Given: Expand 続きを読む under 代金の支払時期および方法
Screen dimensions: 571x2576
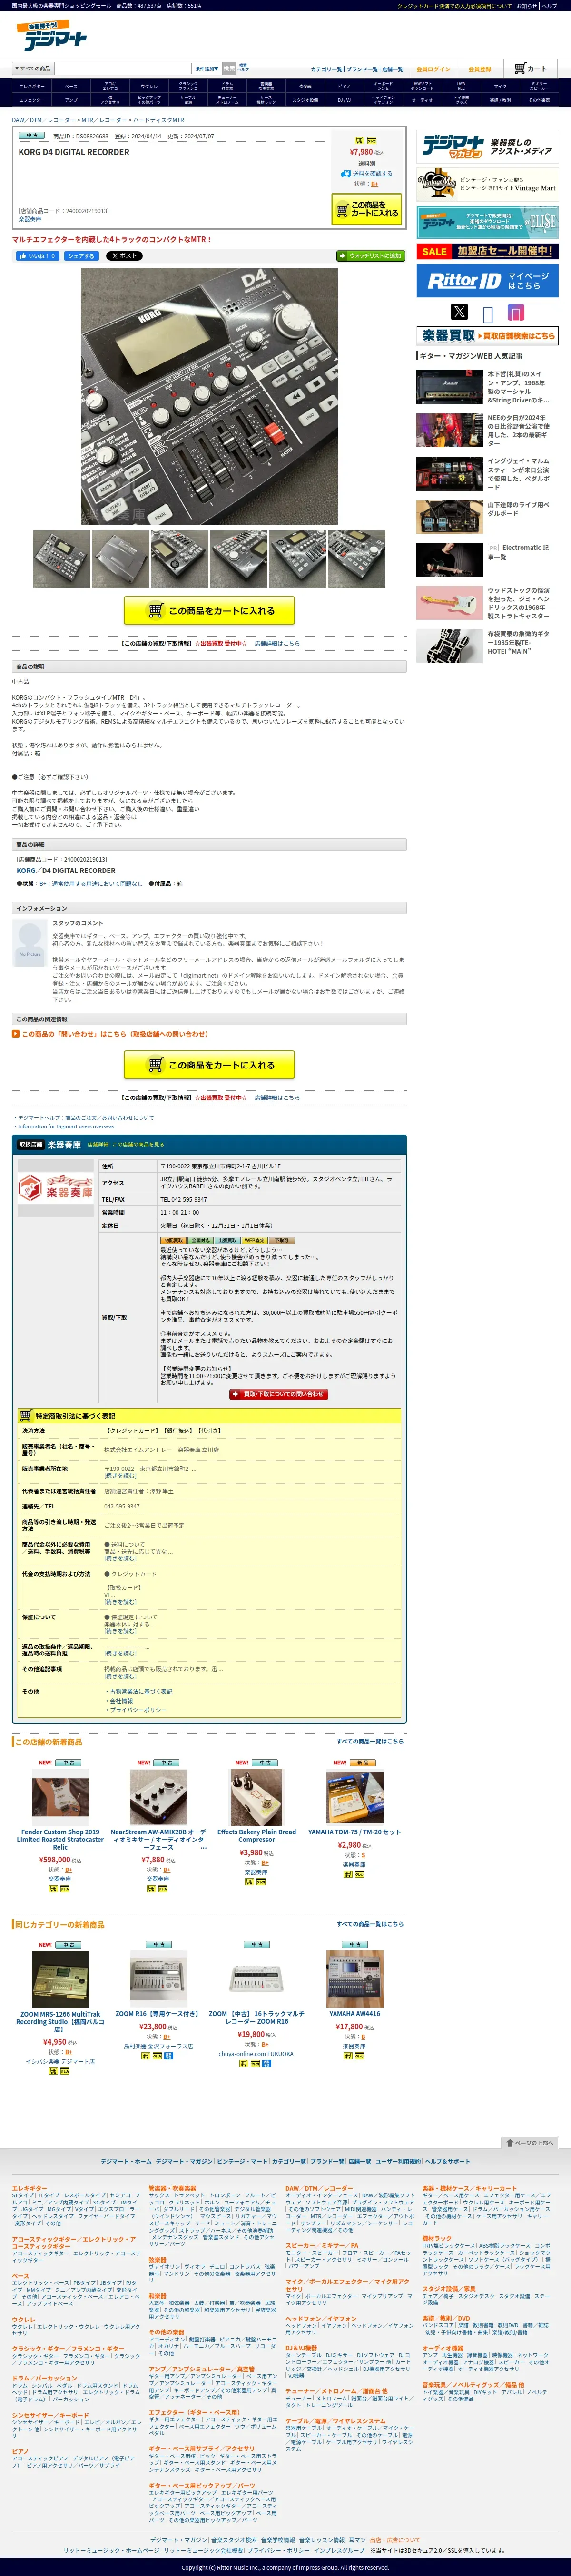Looking at the screenshot, I should [x=120, y=1603].
